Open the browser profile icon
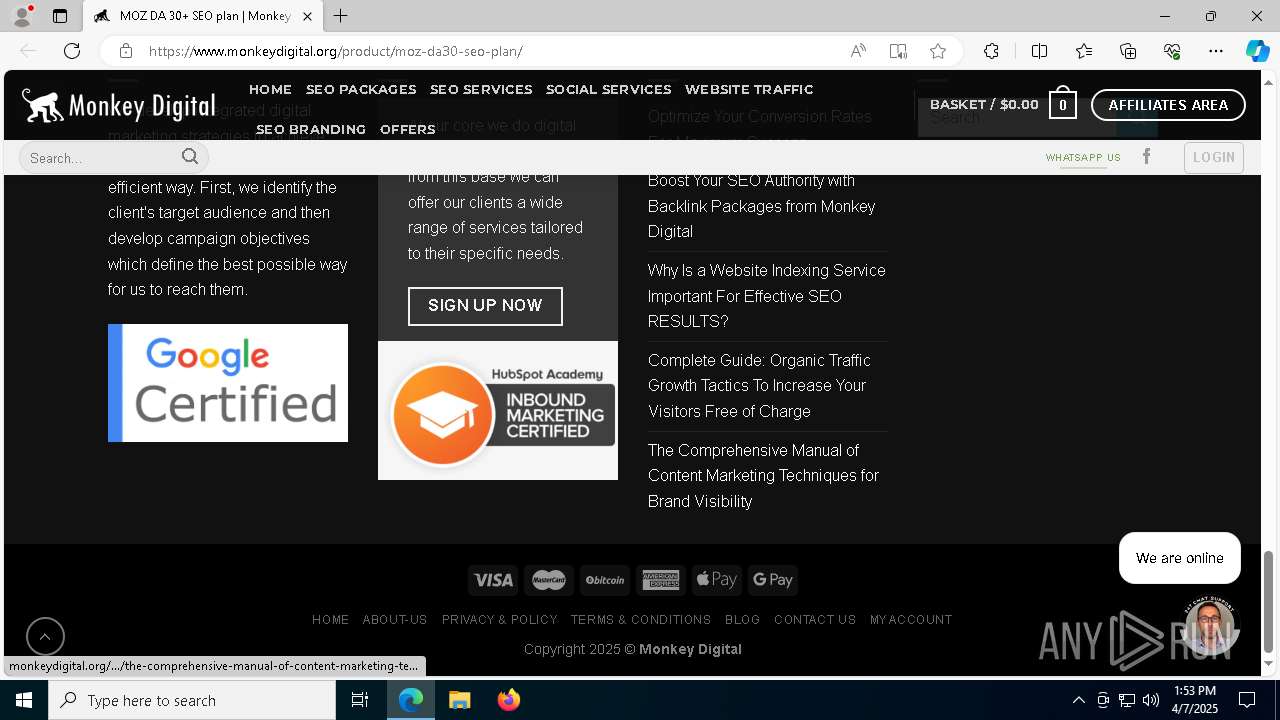 coord(21,16)
